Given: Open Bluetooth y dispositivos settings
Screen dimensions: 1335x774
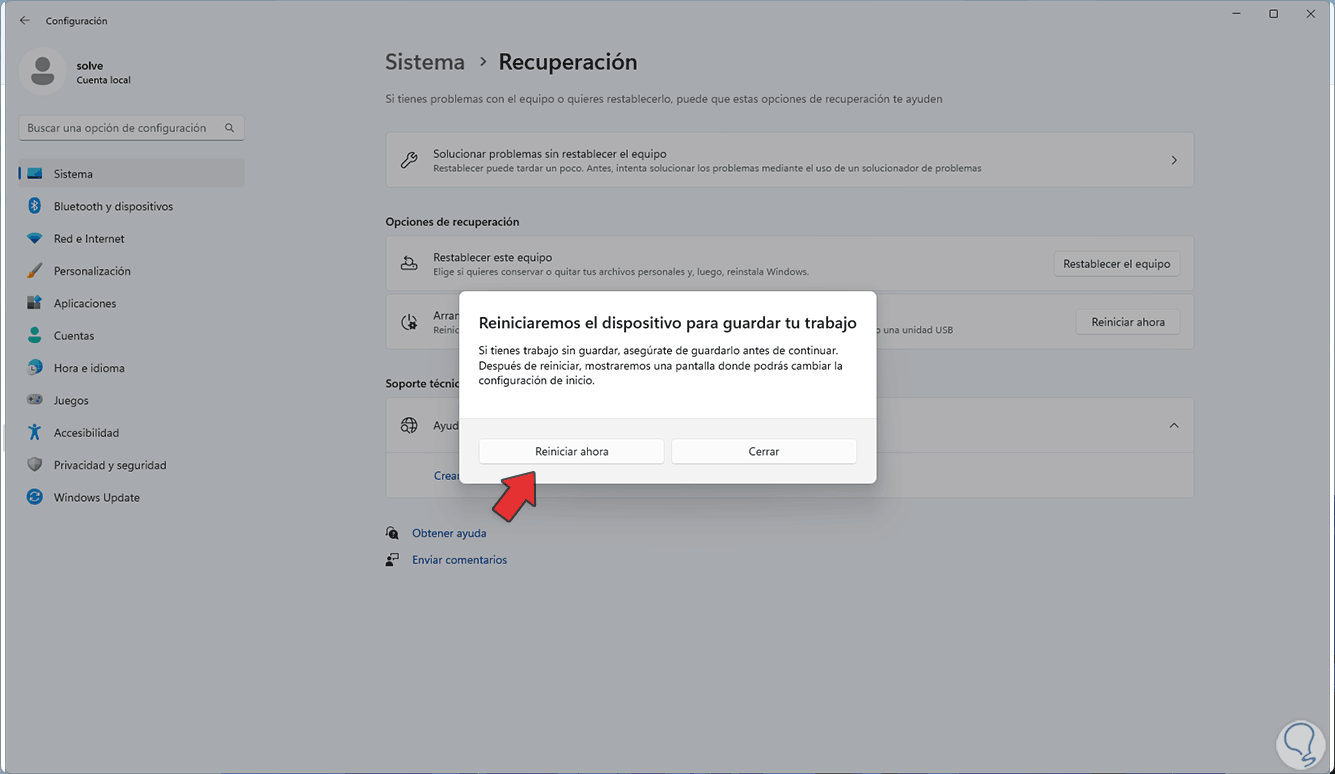Looking at the screenshot, I should (131, 206).
